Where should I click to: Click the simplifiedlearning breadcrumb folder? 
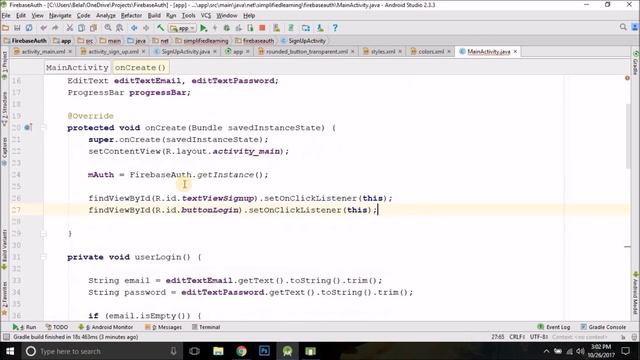click(202, 41)
